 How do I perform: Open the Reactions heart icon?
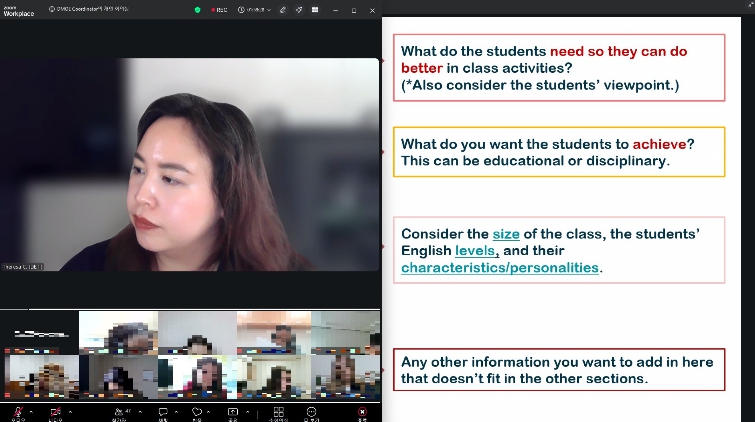197,411
